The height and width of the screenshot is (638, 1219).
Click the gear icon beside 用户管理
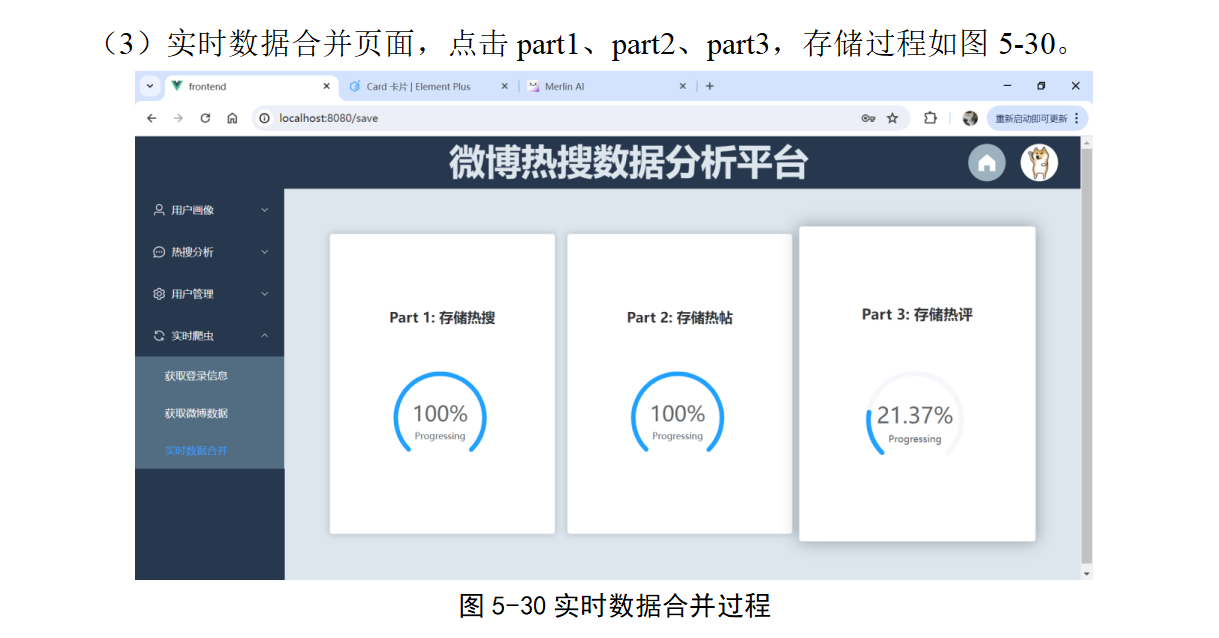tap(159, 294)
